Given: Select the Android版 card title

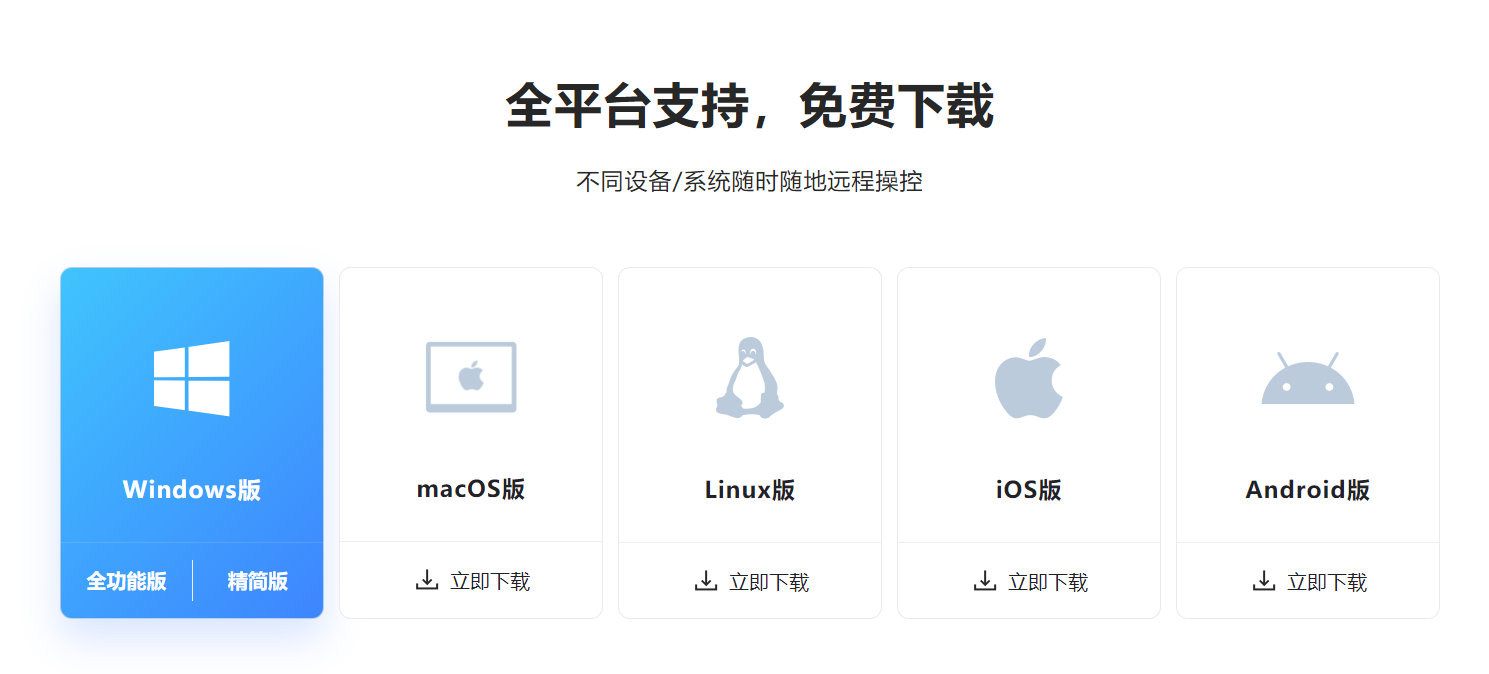Looking at the screenshot, I should tap(1308, 490).
